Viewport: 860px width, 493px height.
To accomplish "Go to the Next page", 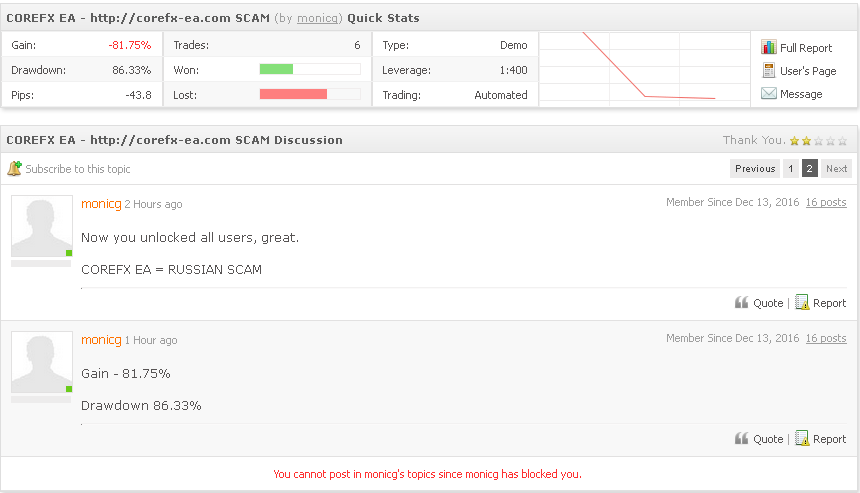I will 836,168.
